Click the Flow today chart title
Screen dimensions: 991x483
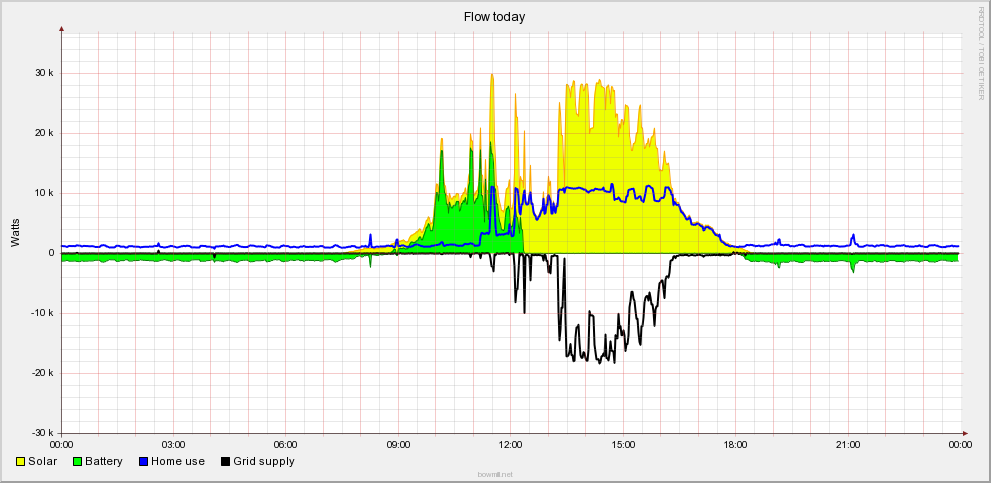(494, 17)
